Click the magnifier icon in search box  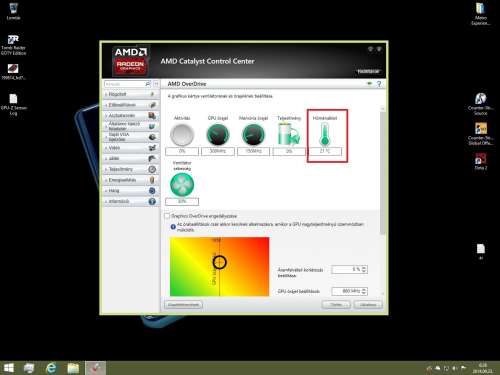148,84
